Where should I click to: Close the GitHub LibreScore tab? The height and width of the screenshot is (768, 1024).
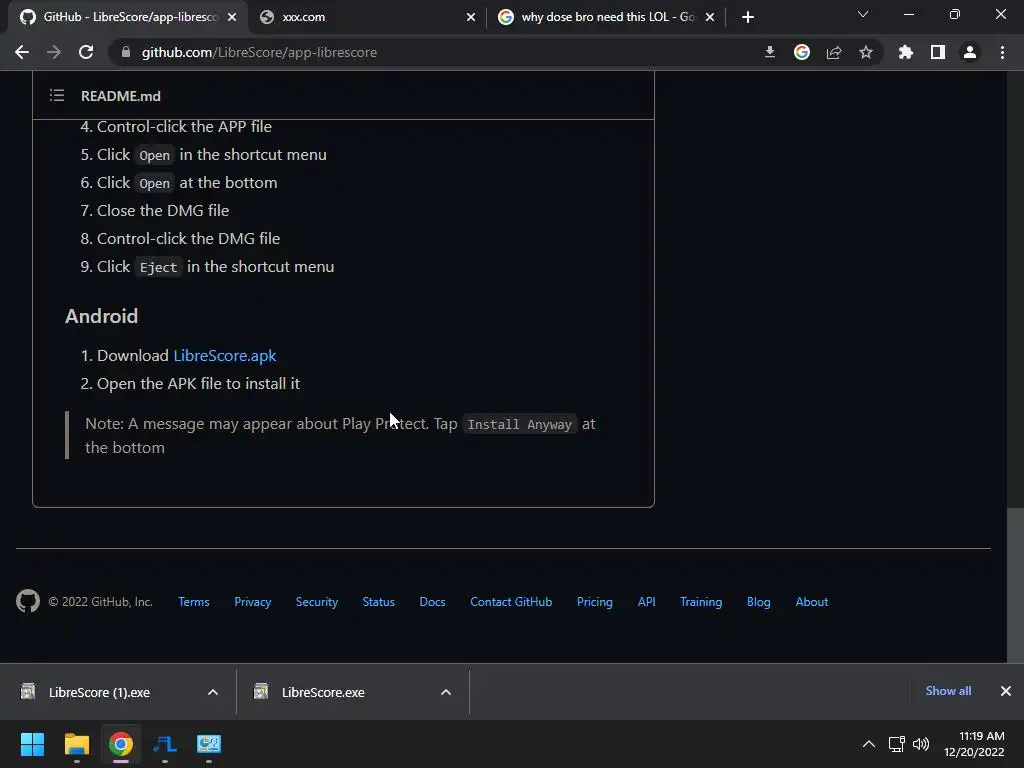232,17
